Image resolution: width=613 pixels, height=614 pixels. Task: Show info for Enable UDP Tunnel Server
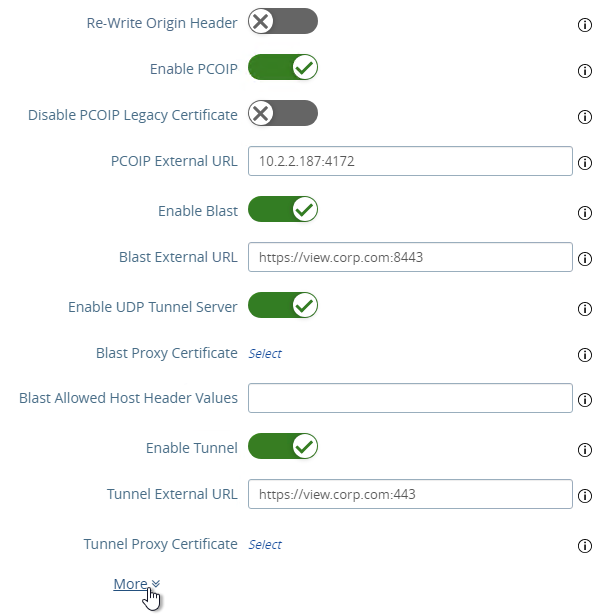[584, 309]
